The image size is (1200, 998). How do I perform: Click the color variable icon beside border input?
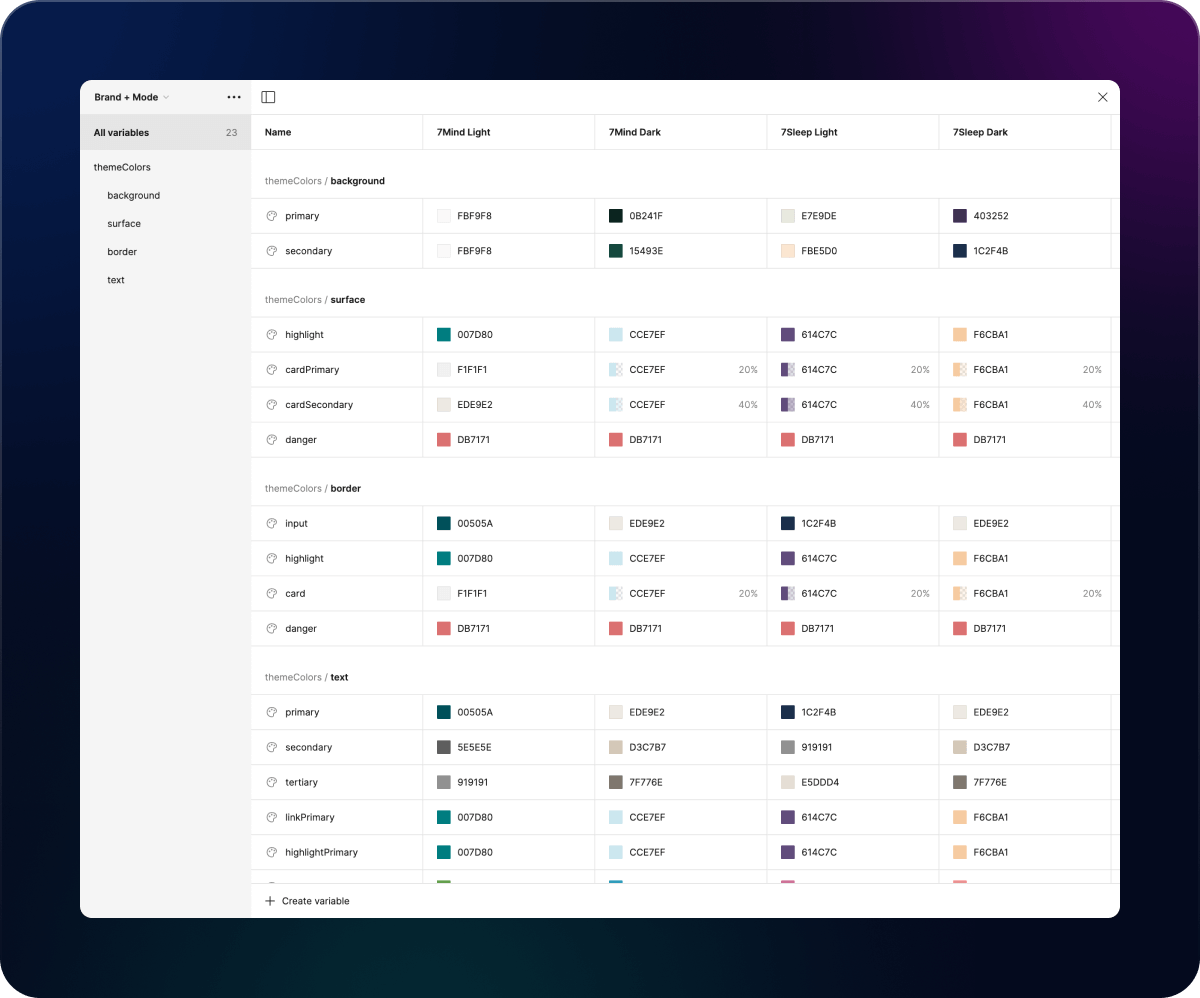point(271,523)
